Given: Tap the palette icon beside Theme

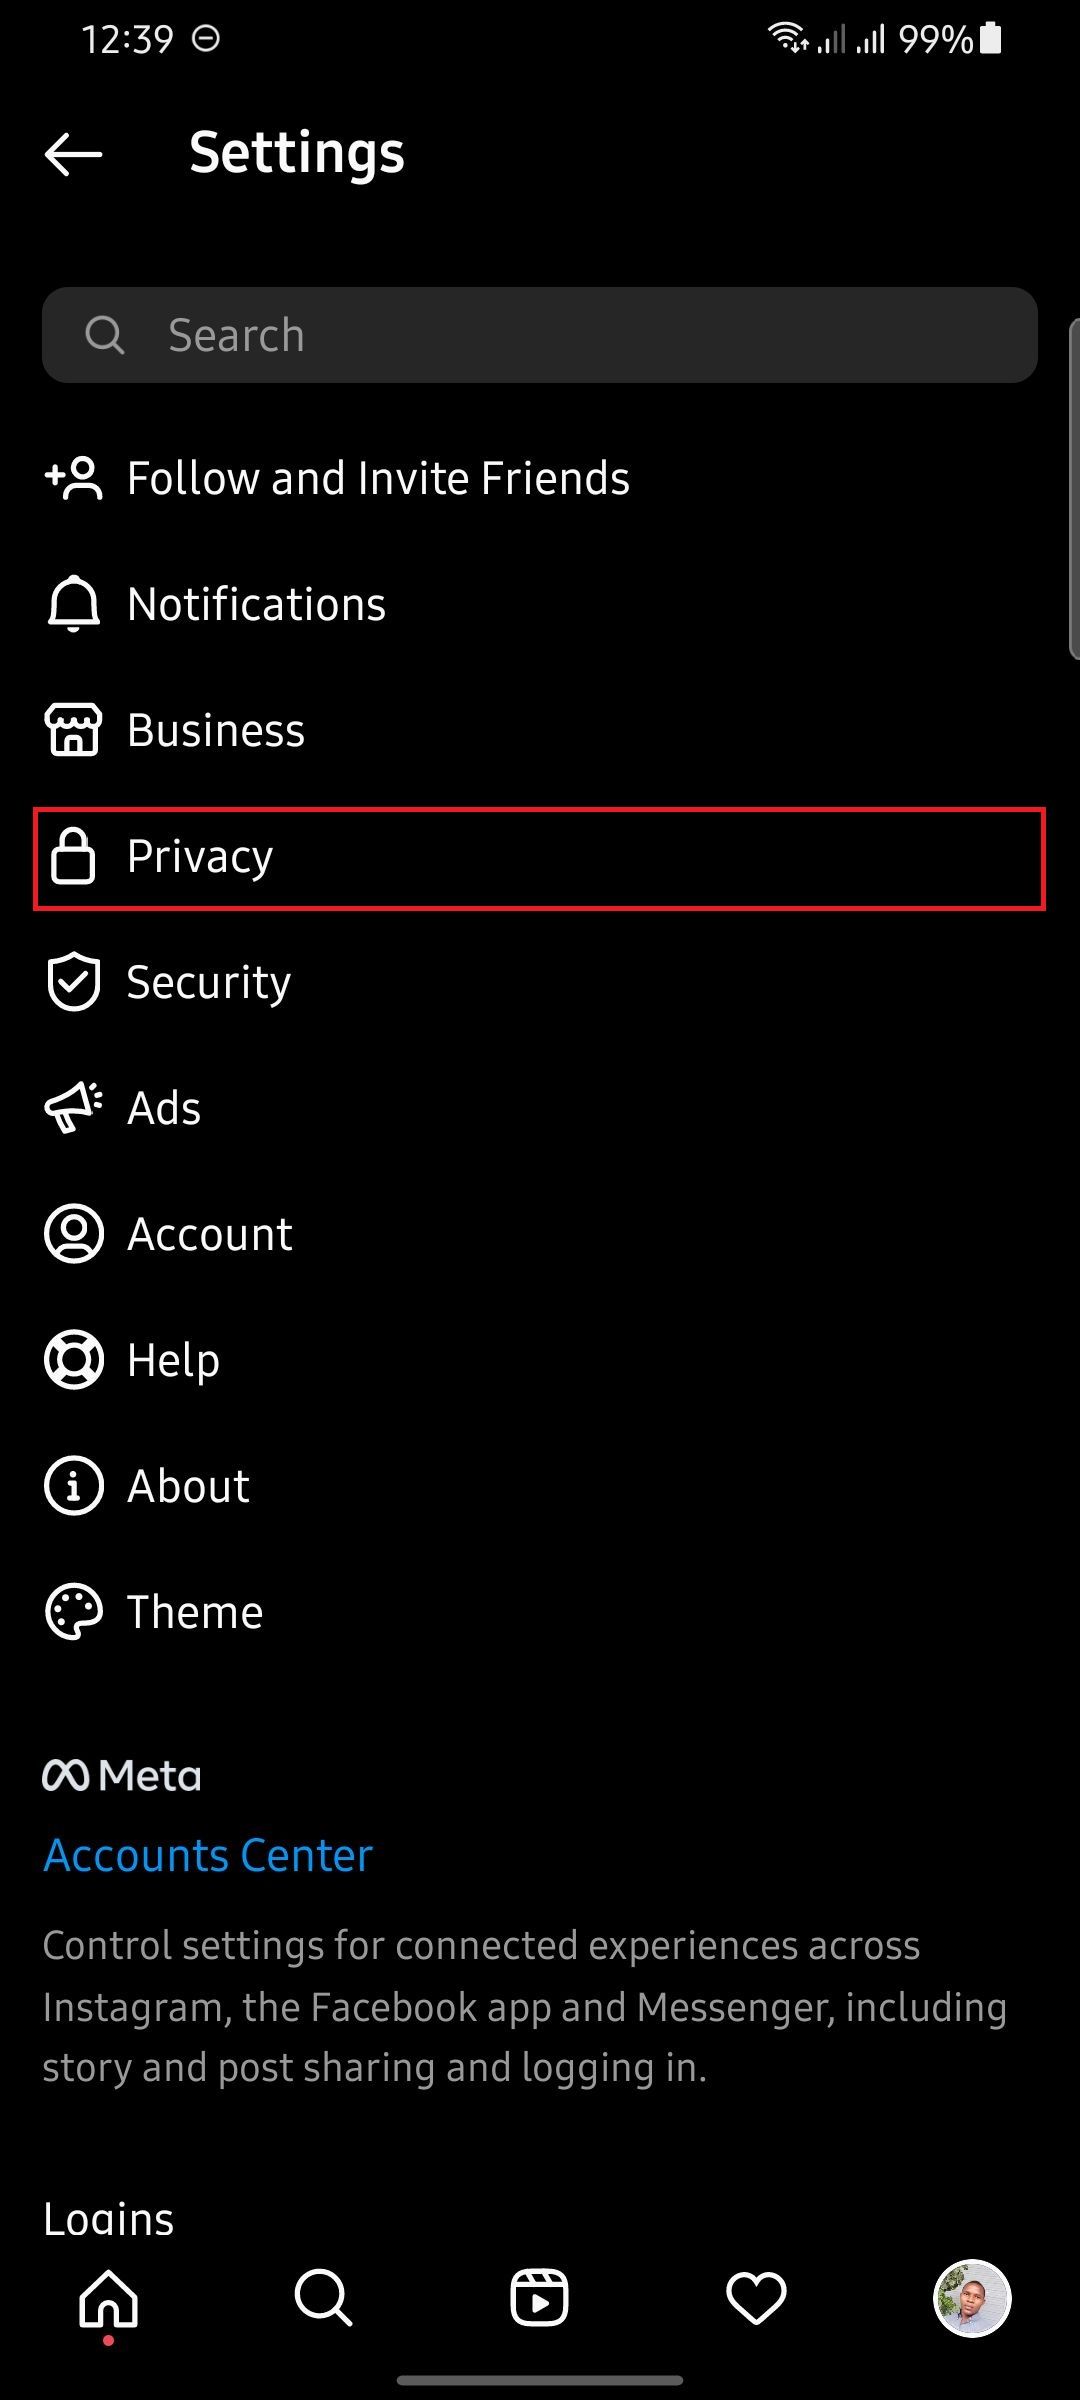Looking at the screenshot, I should tap(73, 1612).
